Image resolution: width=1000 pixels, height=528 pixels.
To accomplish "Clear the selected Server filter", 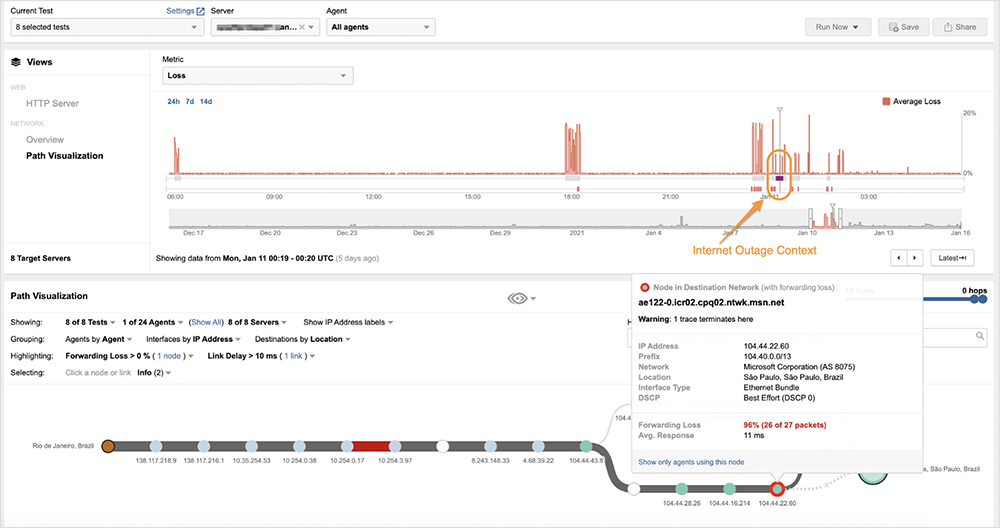I will [x=301, y=28].
